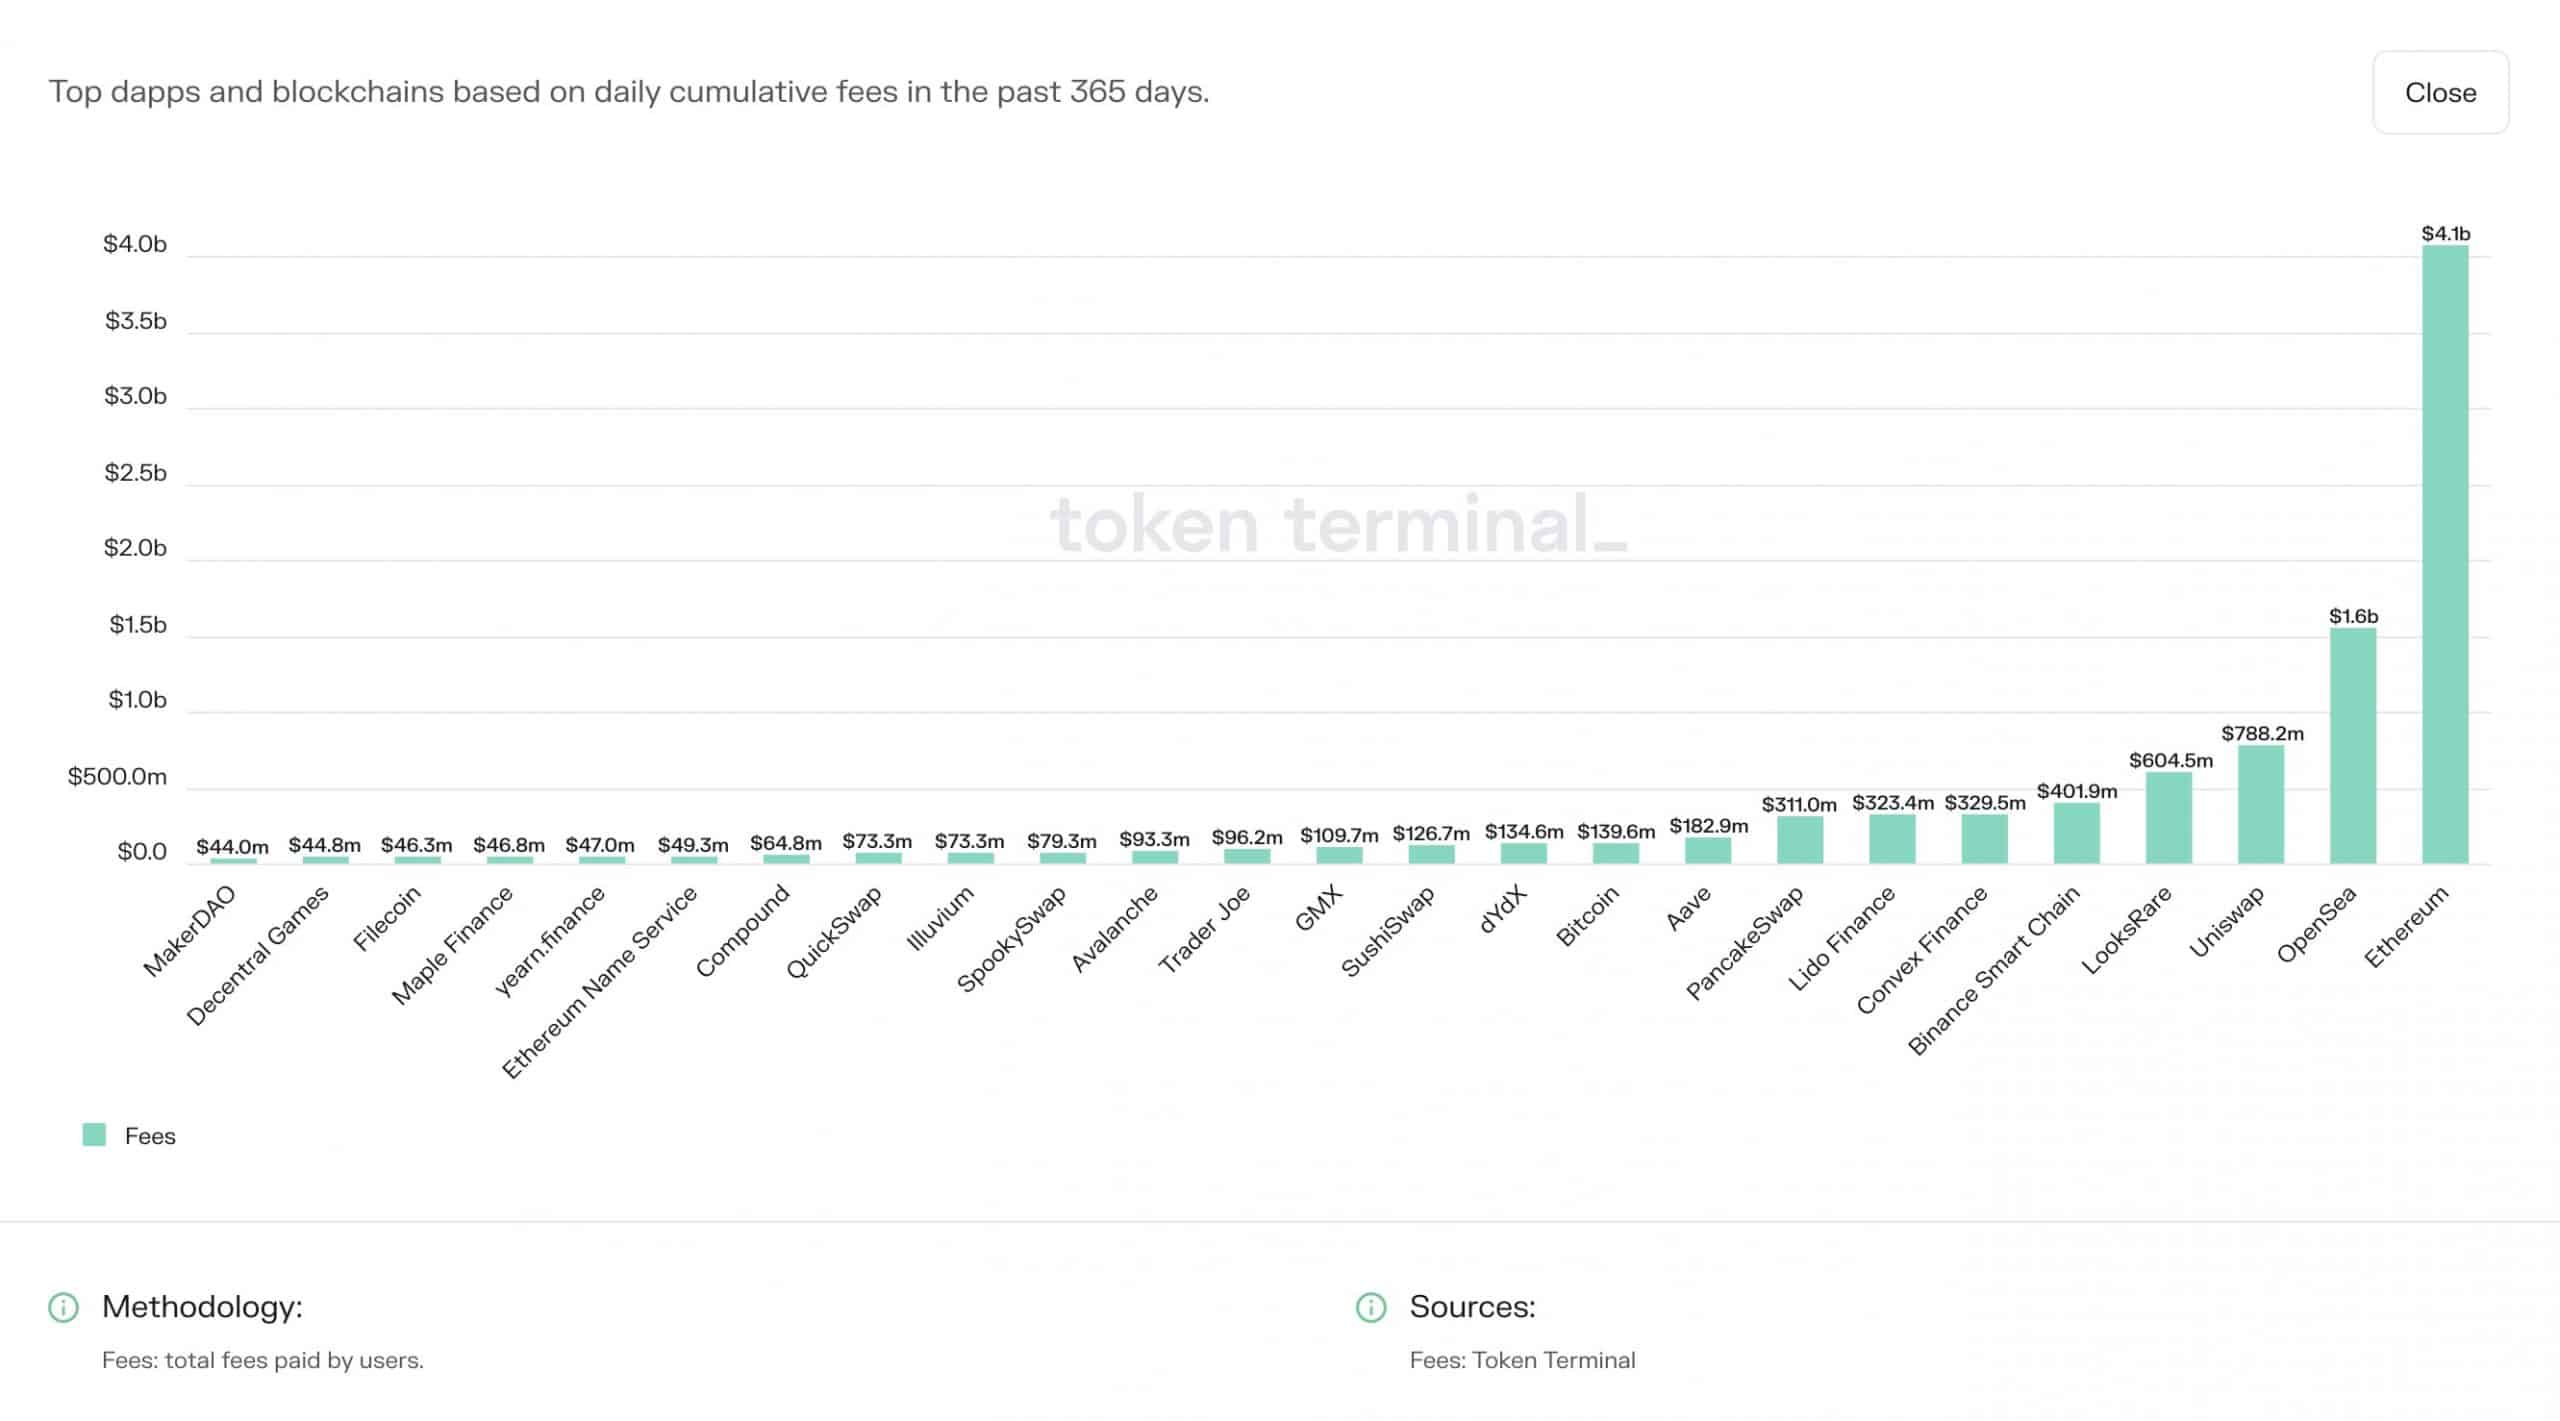This screenshot has height=1421, width=2560.
Task: Click the MakerDAO axis label
Action: click(190, 931)
